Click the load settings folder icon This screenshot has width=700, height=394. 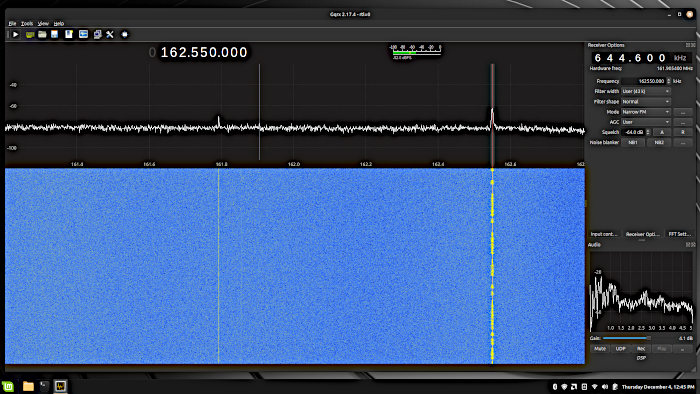tap(42, 34)
